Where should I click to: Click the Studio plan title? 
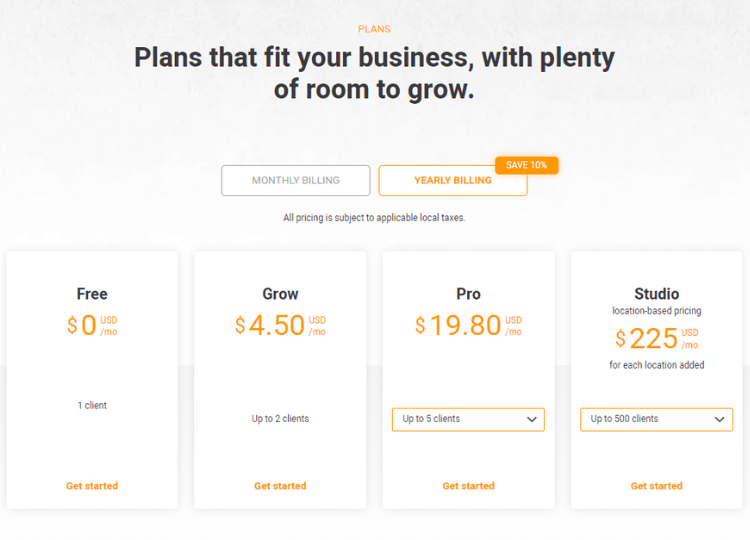[x=656, y=294]
